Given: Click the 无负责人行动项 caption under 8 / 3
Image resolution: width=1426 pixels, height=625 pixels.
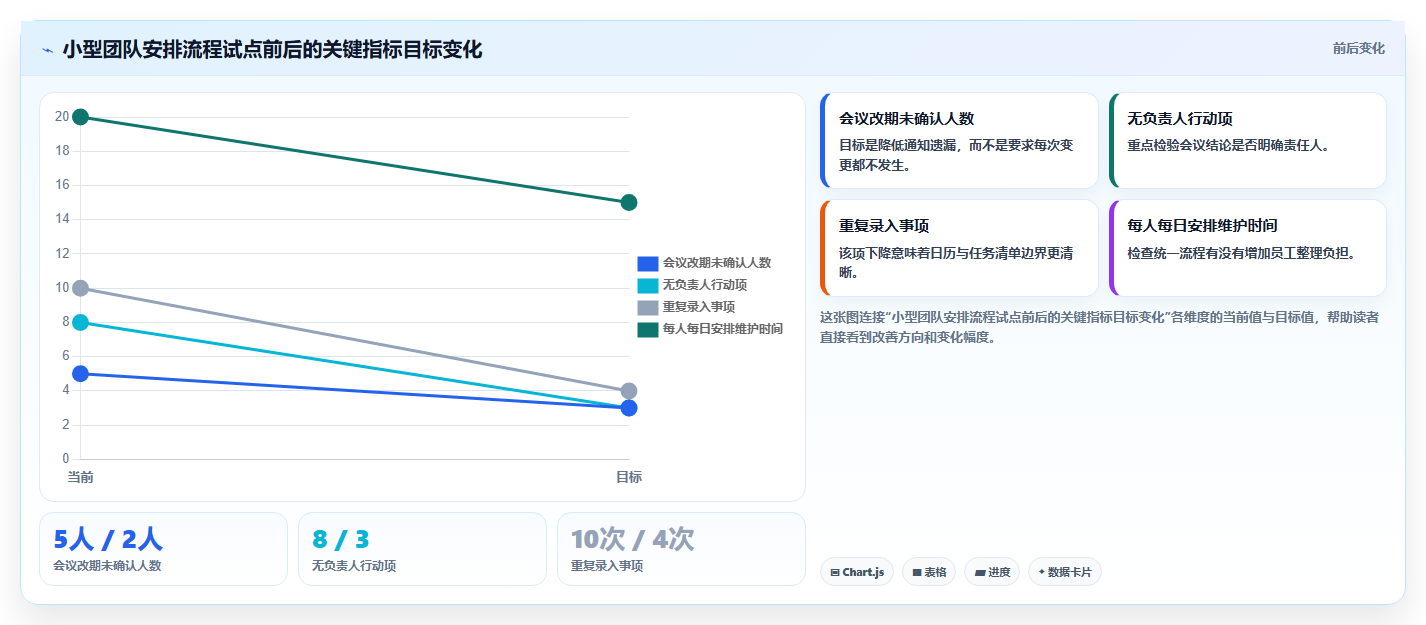Looking at the screenshot, I should pyautogui.click(x=354, y=566).
